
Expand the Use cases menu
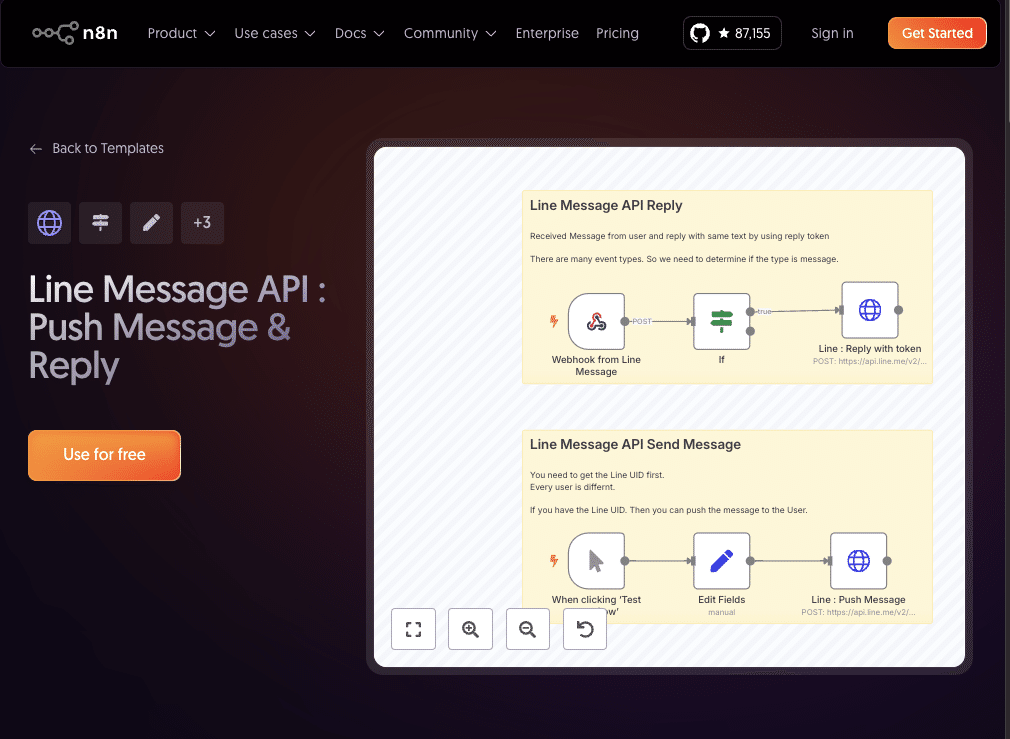274,33
